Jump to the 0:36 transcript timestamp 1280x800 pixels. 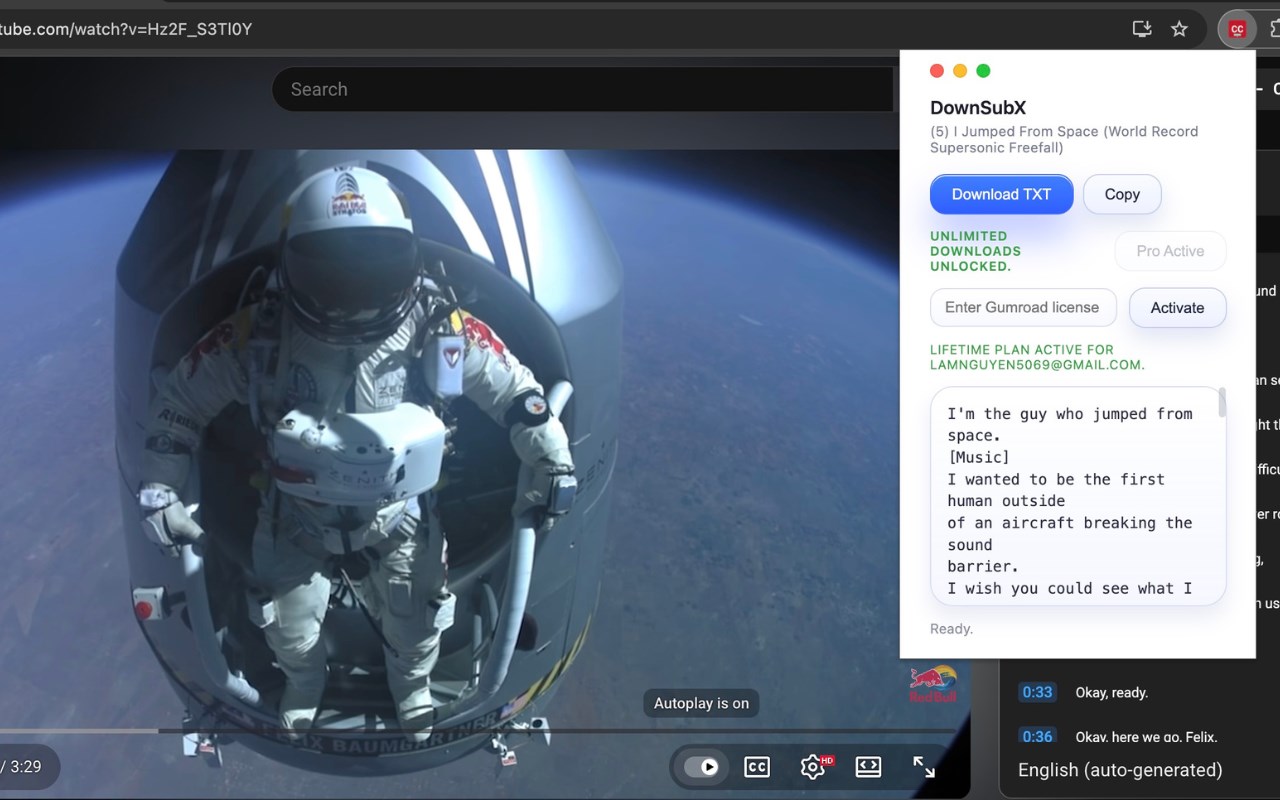click(1037, 737)
